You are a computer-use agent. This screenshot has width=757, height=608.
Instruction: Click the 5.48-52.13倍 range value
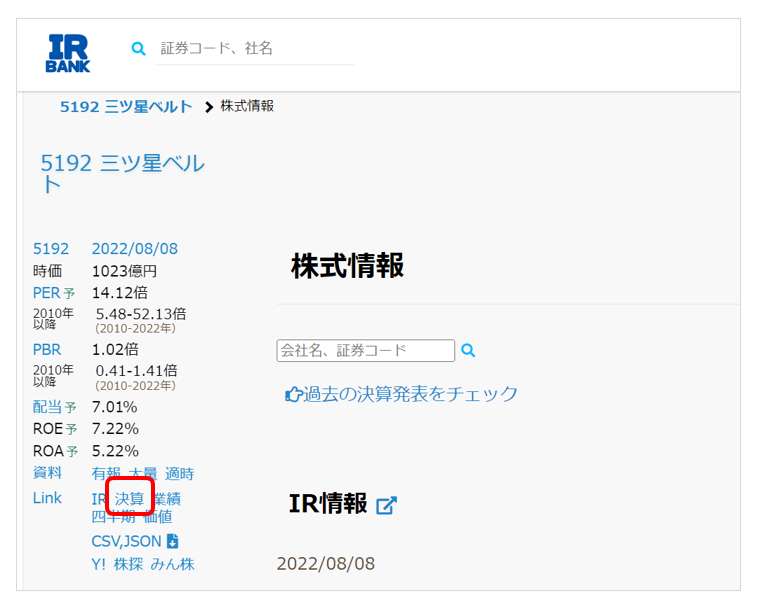[x=141, y=314]
